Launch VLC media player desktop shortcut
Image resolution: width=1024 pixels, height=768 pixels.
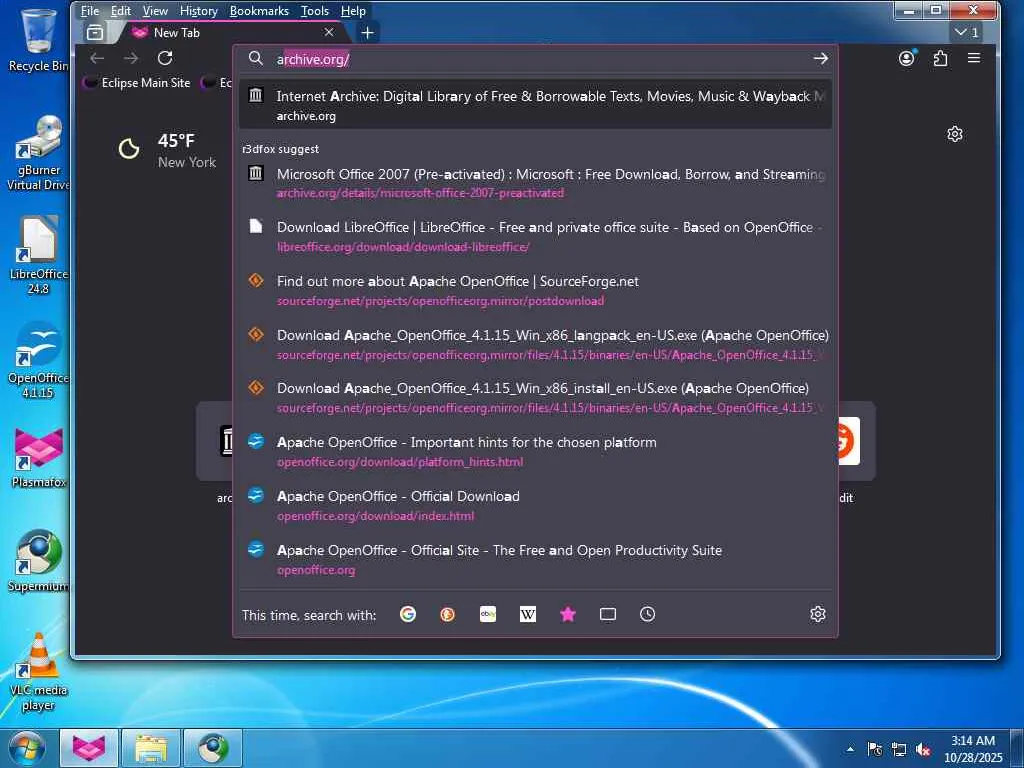[x=38, y=673]
